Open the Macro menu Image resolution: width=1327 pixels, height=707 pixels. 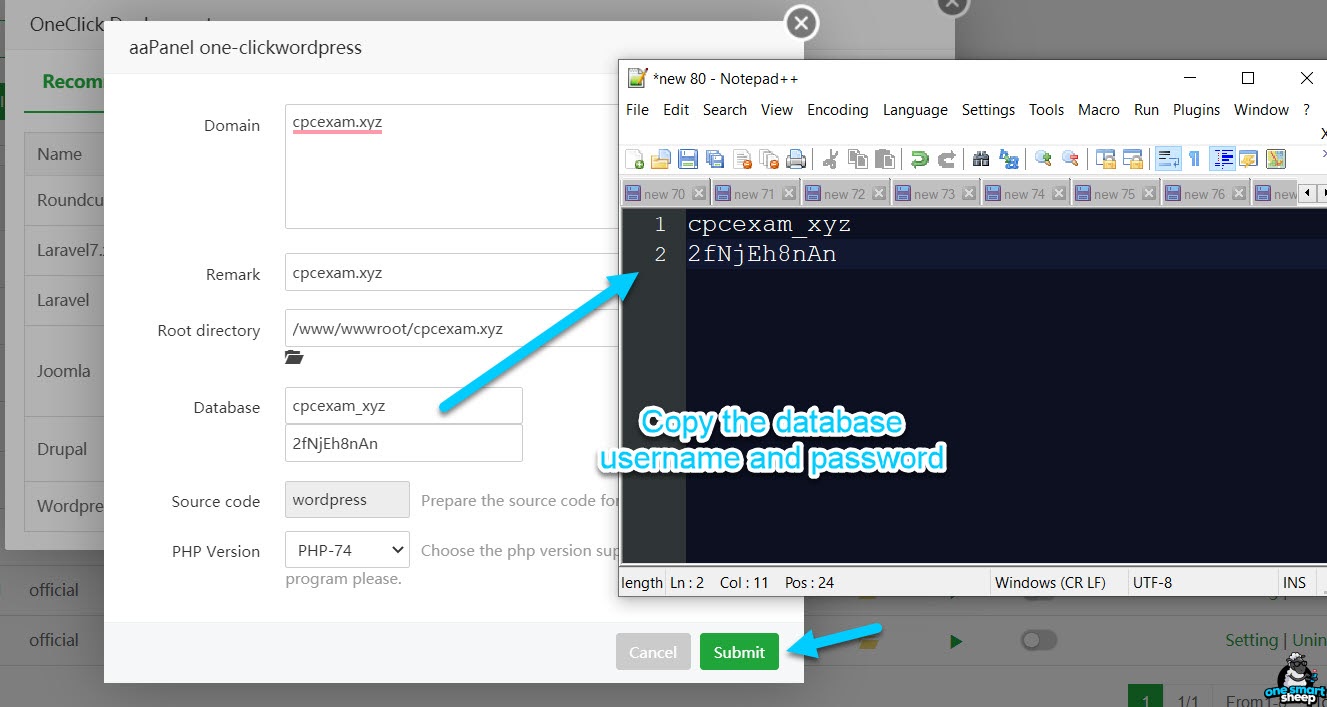point(1099,110)
